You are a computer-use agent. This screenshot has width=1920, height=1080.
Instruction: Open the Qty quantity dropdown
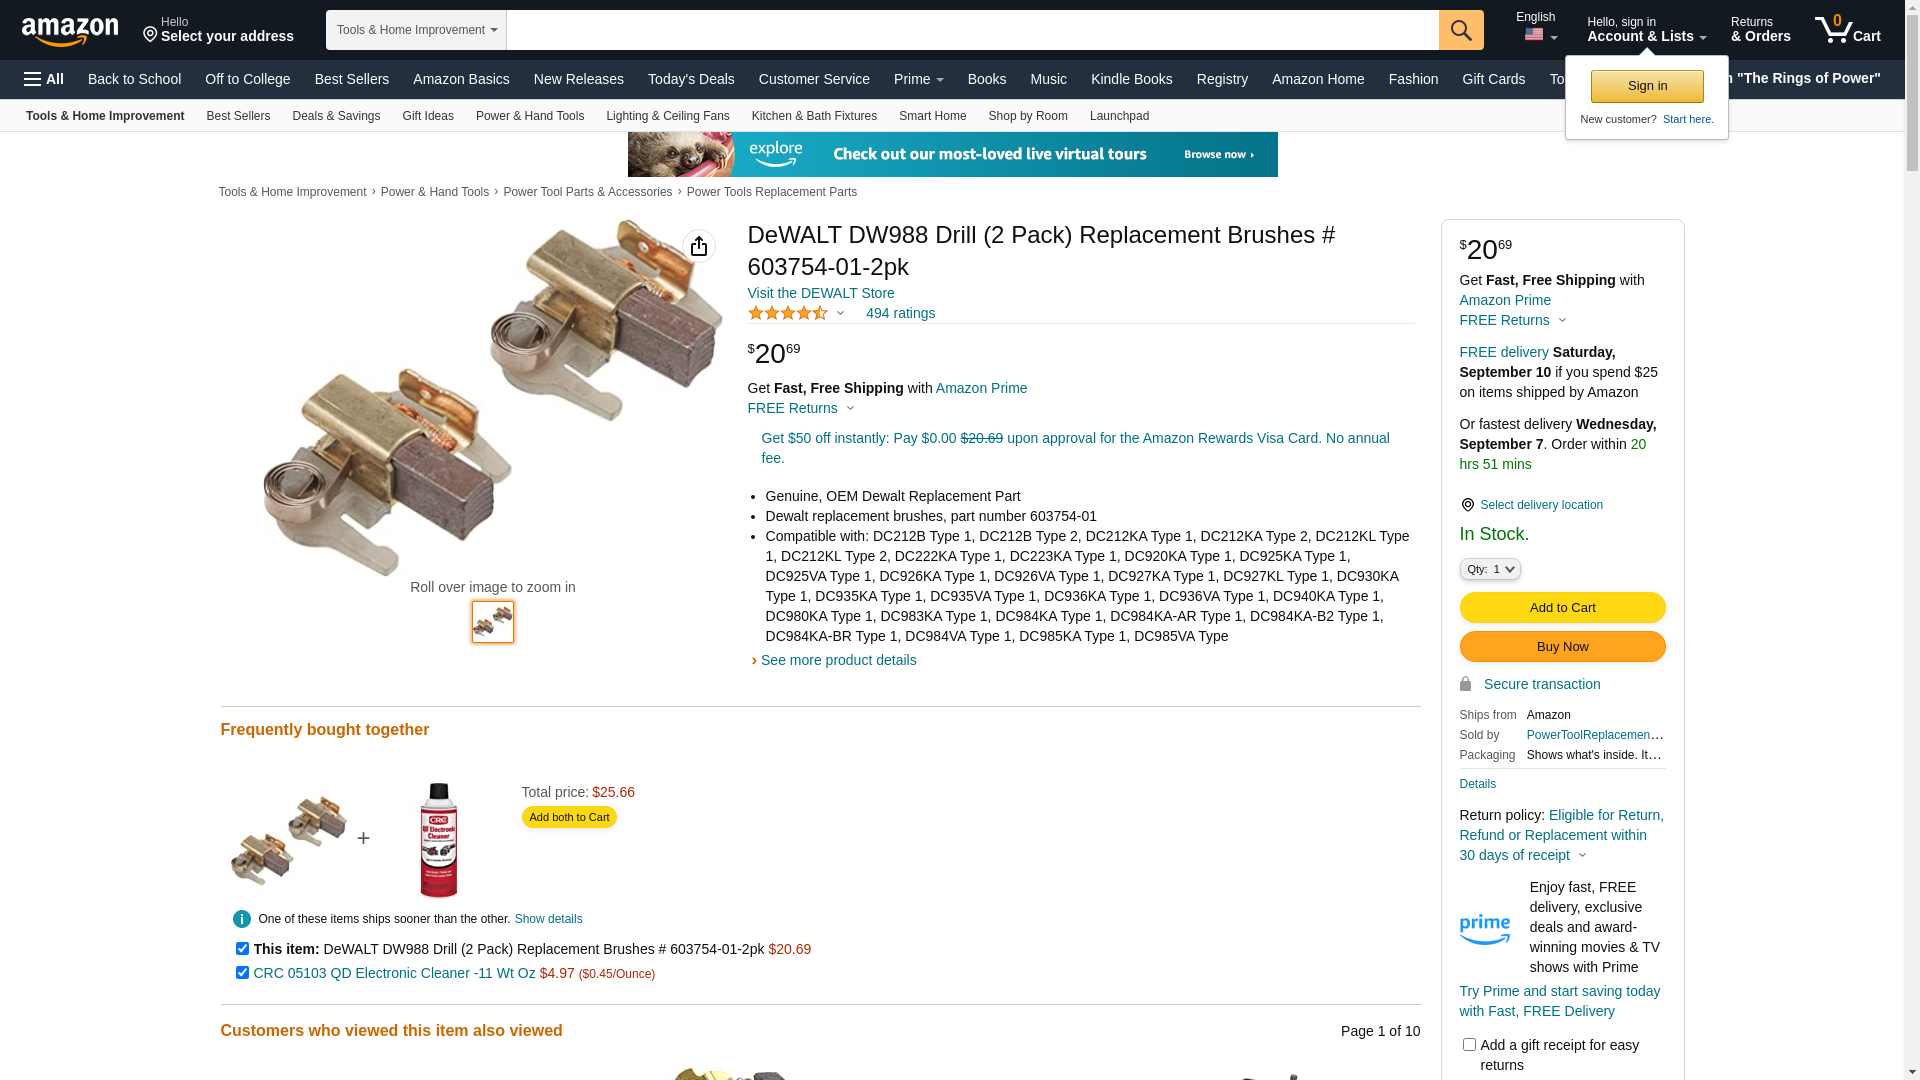pos(1490,569)
